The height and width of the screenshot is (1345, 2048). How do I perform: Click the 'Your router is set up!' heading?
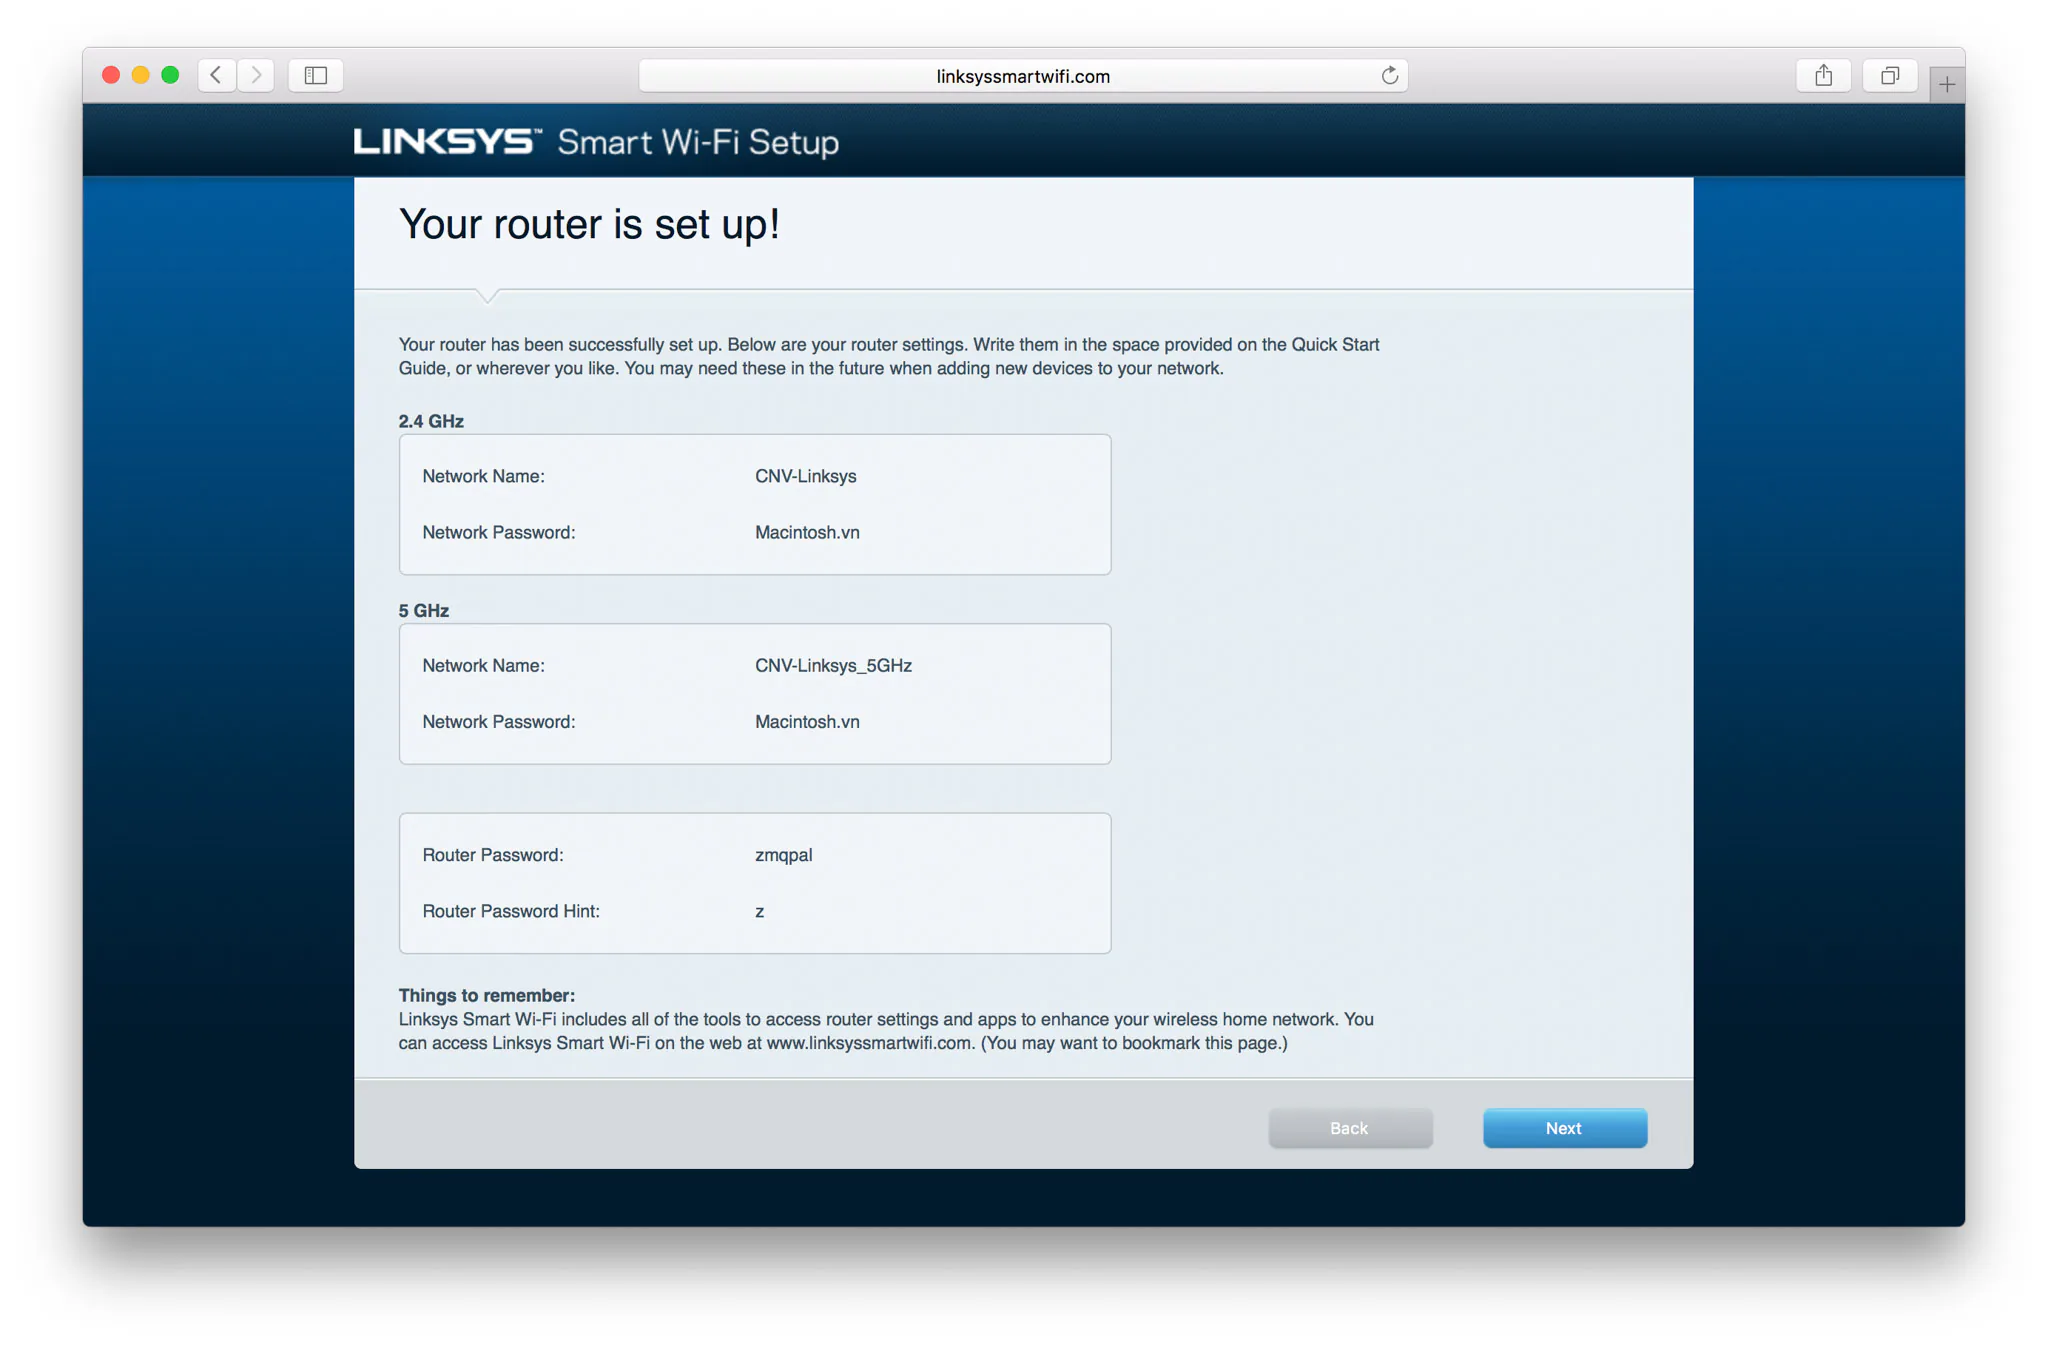point(589,224)
